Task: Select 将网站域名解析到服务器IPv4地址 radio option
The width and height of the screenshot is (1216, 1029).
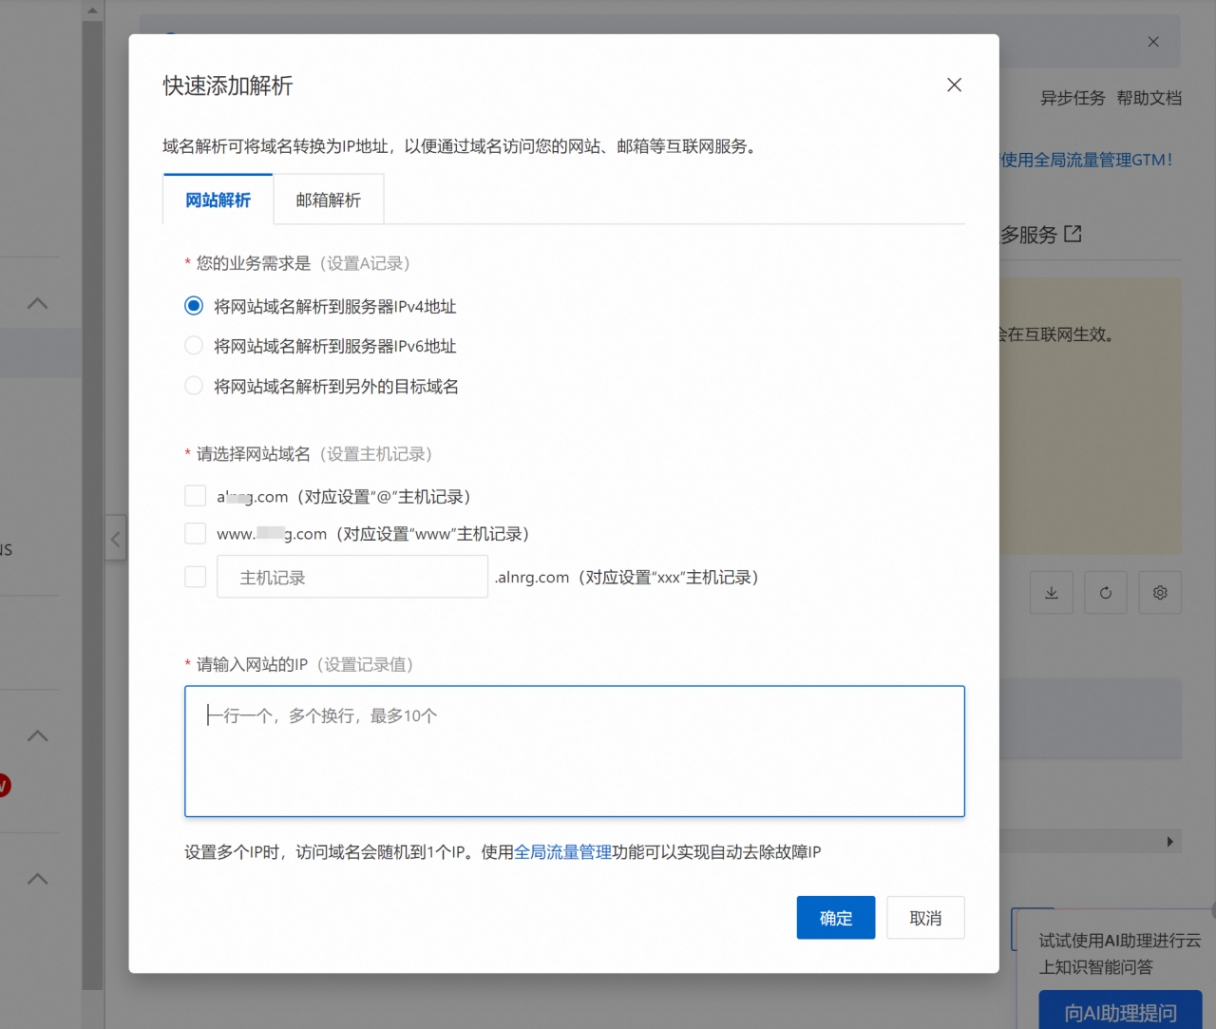Action: tap(194, 306)
